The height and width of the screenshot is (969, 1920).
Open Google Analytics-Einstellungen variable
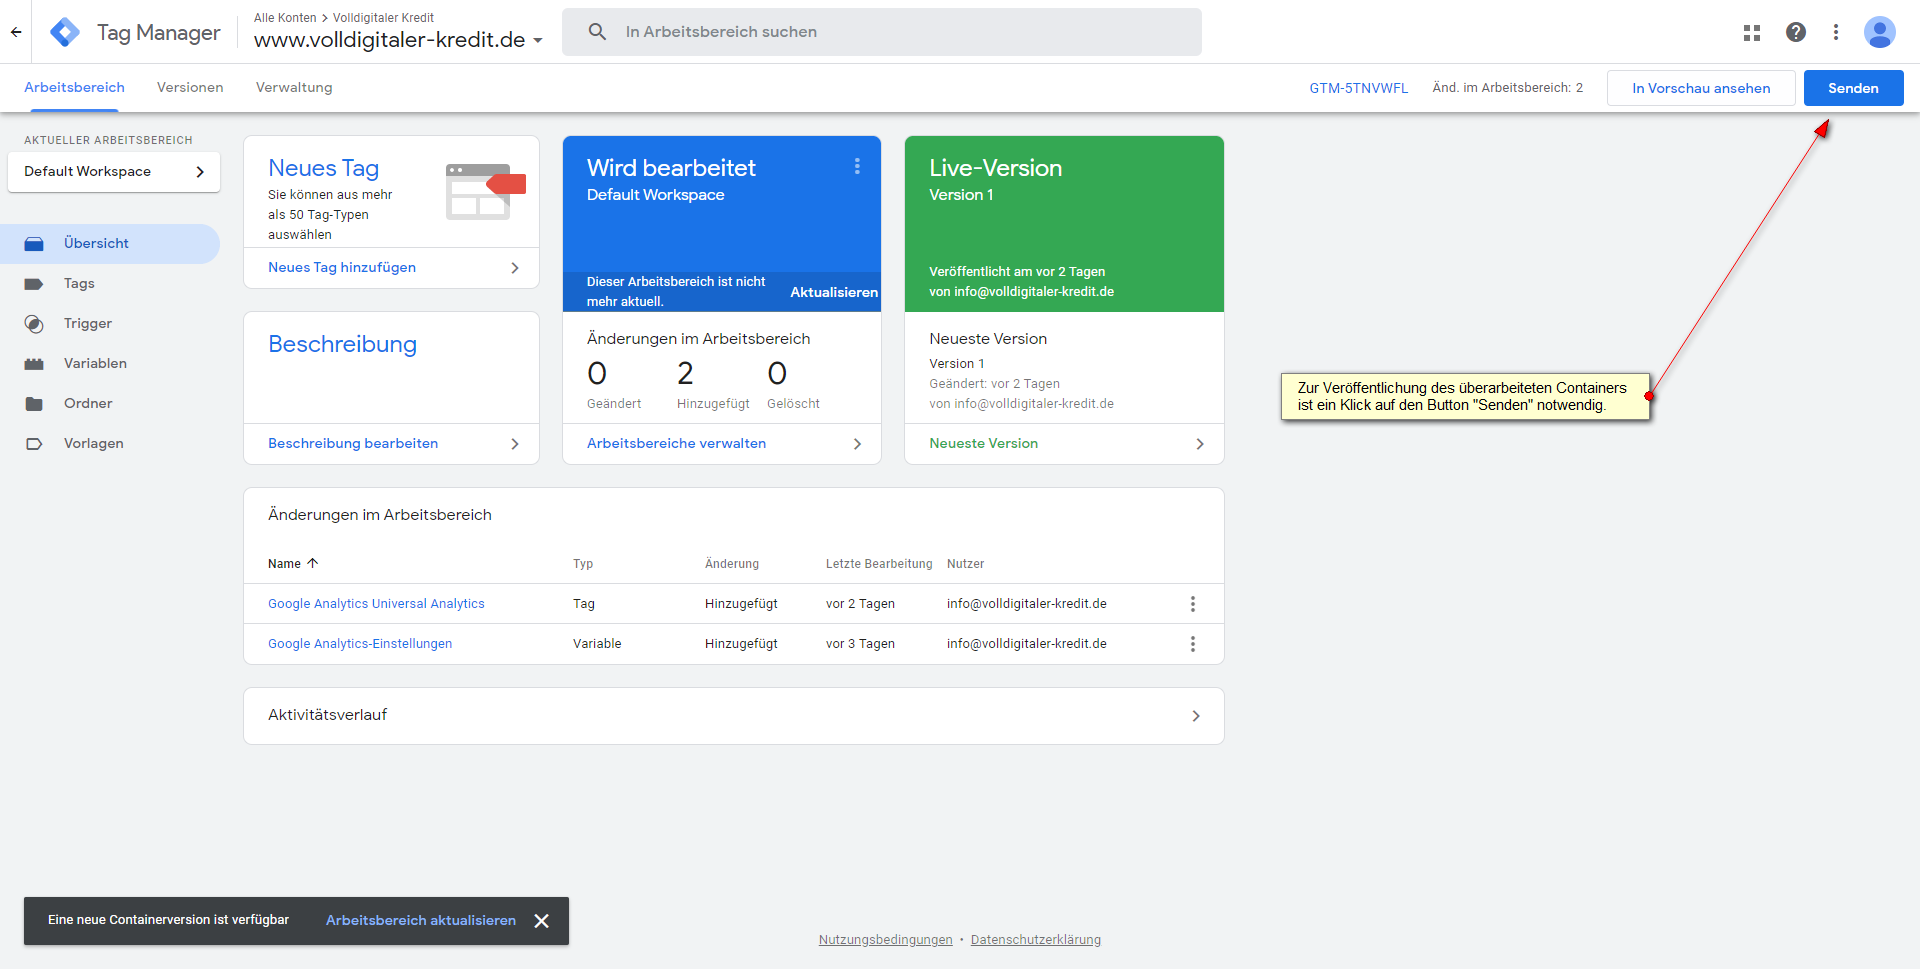click(x=360, y=644)
